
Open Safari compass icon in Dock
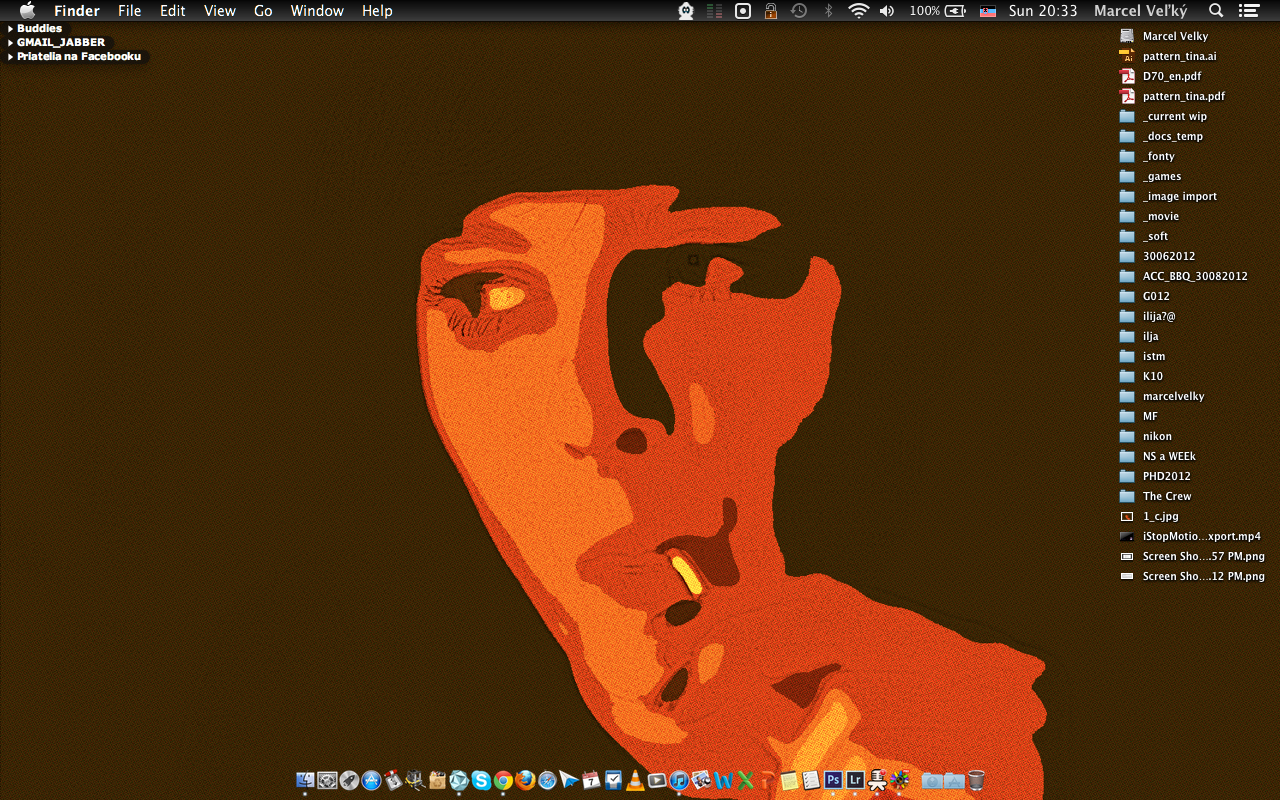point(547,780)
